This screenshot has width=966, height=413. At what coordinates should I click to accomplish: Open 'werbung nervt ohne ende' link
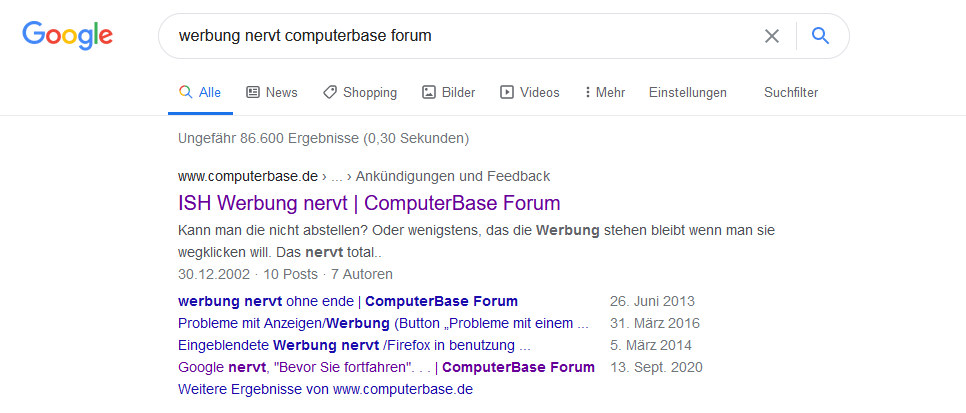(x=348, y=301)
